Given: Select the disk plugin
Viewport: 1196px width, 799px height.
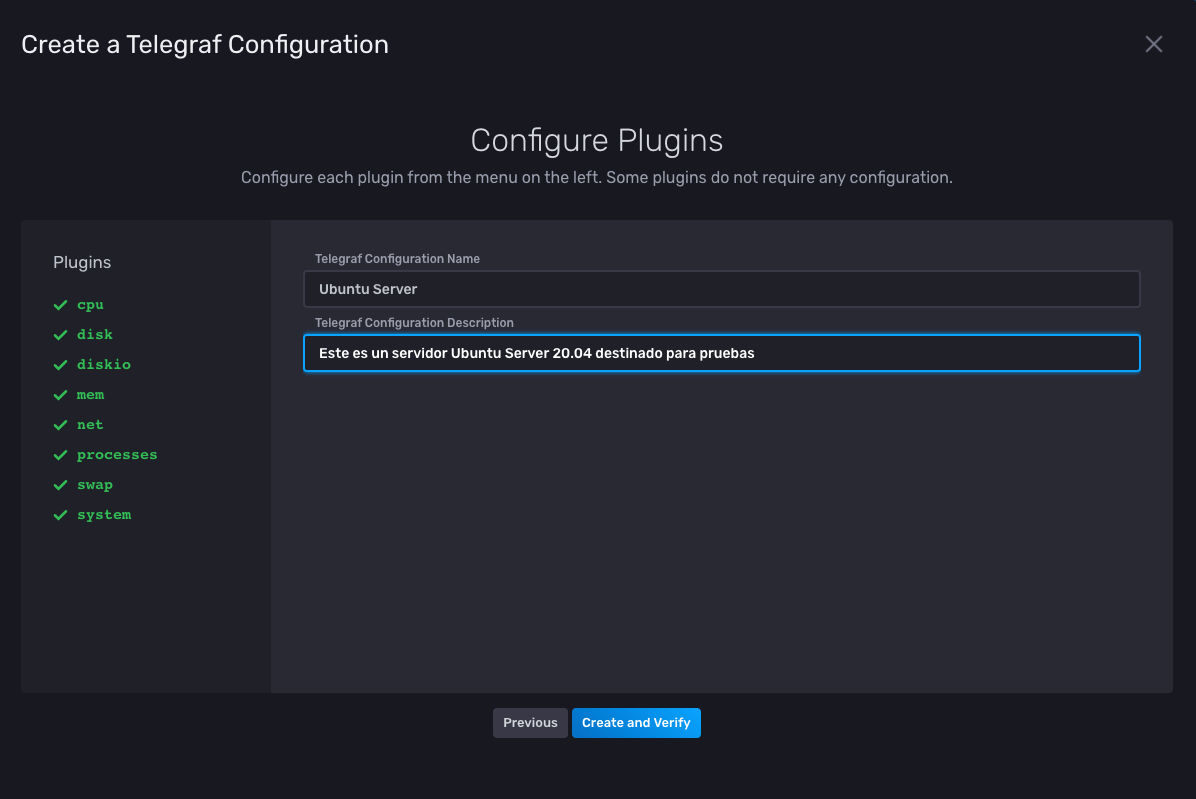Looking at the screenshot, I should [x=95, y=335].
